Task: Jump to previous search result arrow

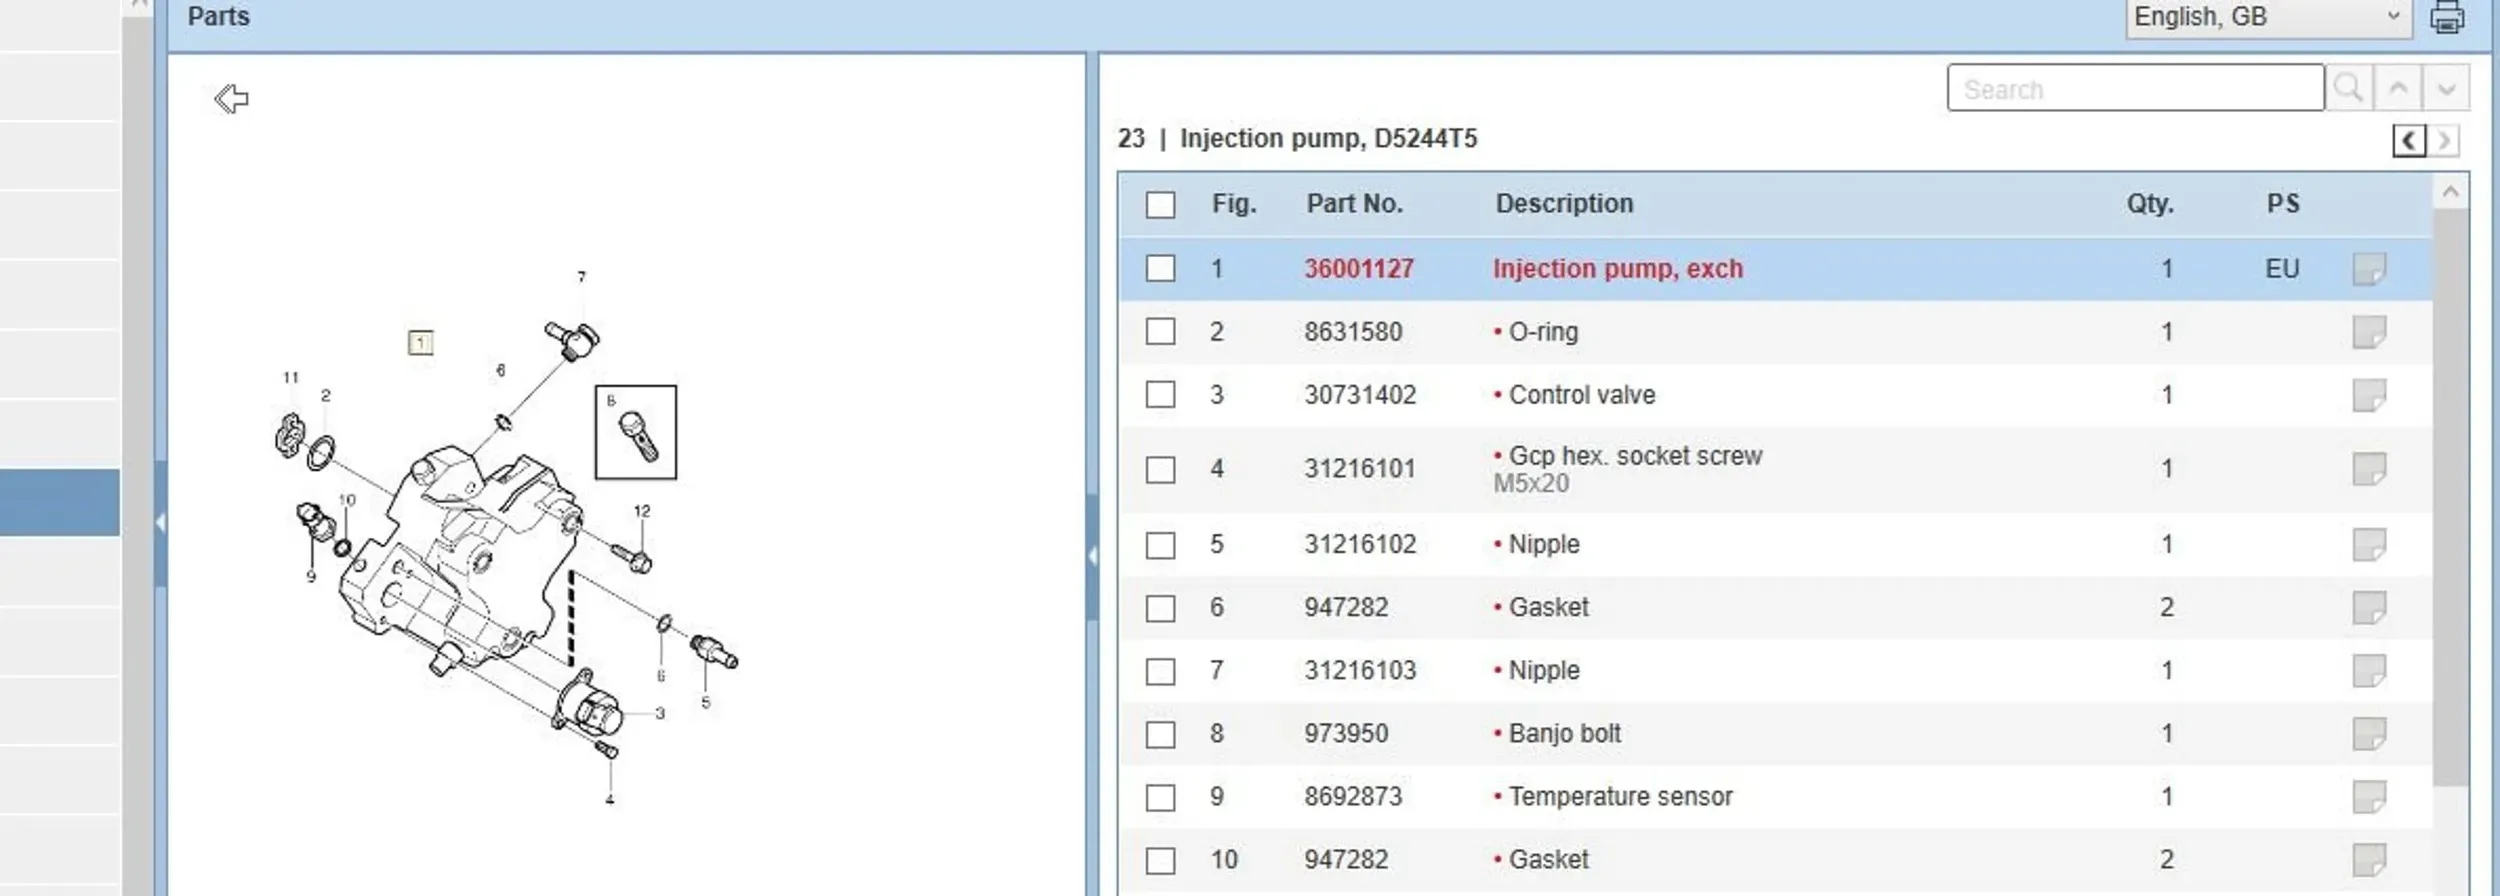Action: tap(2398, 88)
